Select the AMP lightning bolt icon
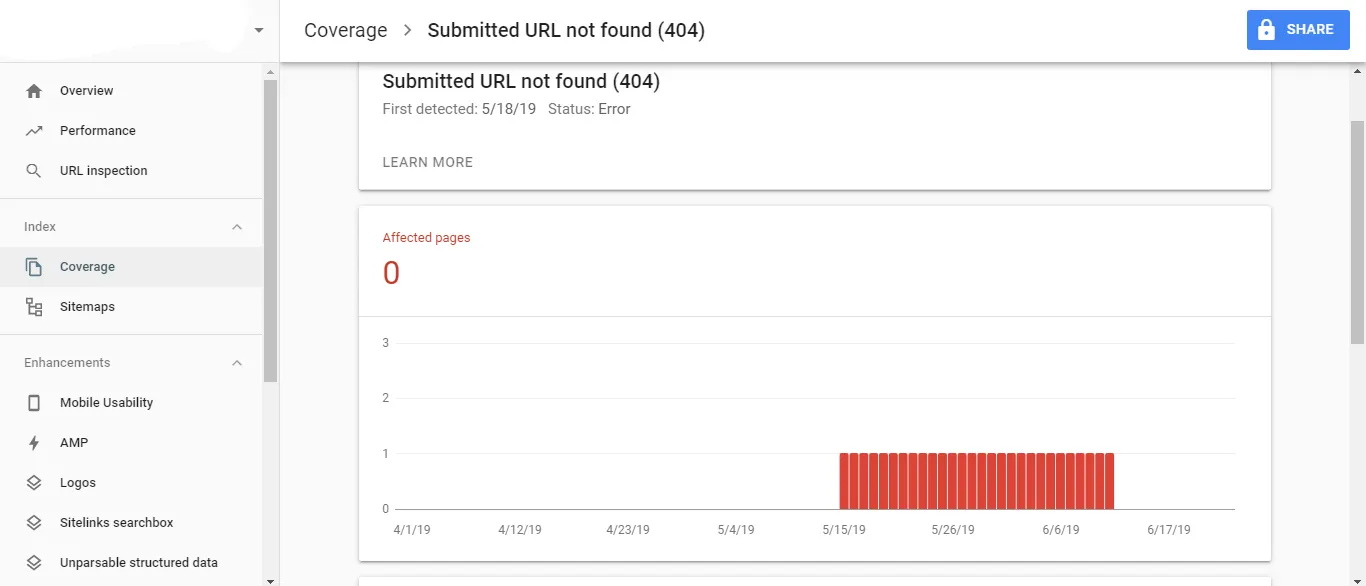Viewport: 1366px width, 586px height. pos(33,442)
